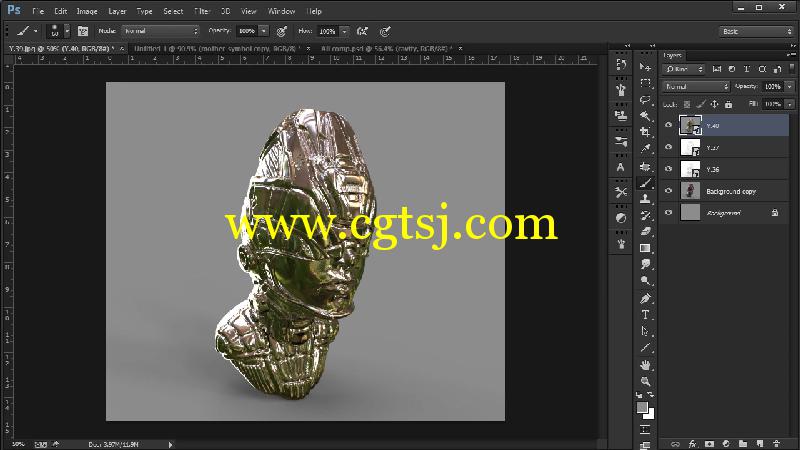Screen dimensions: 800x450
Task: Select the Brush tool in toolbox
Action: point(645,183)
